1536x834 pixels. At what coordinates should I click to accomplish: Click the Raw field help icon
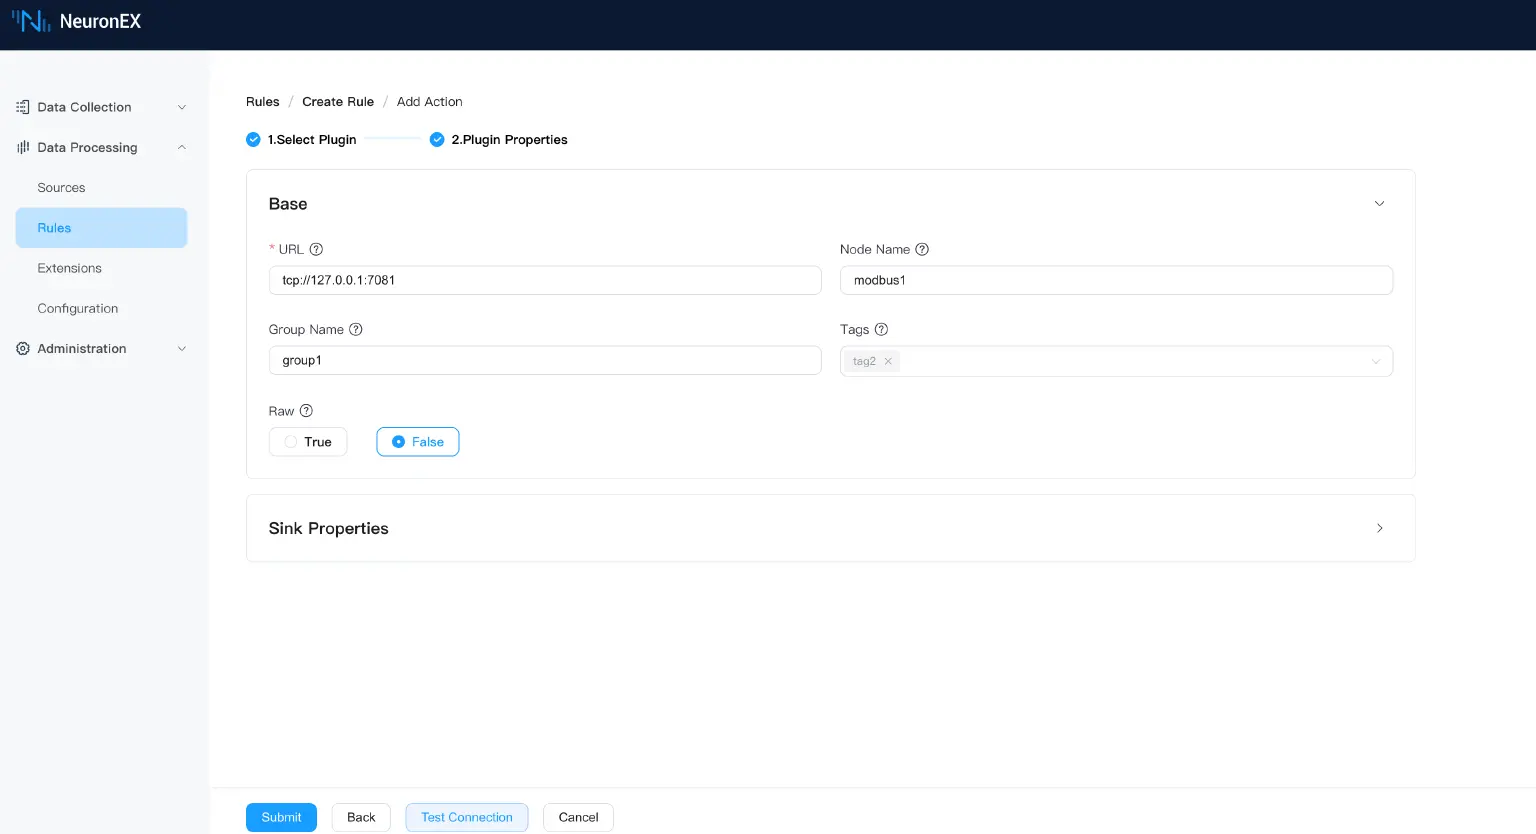tap(306, 411)
